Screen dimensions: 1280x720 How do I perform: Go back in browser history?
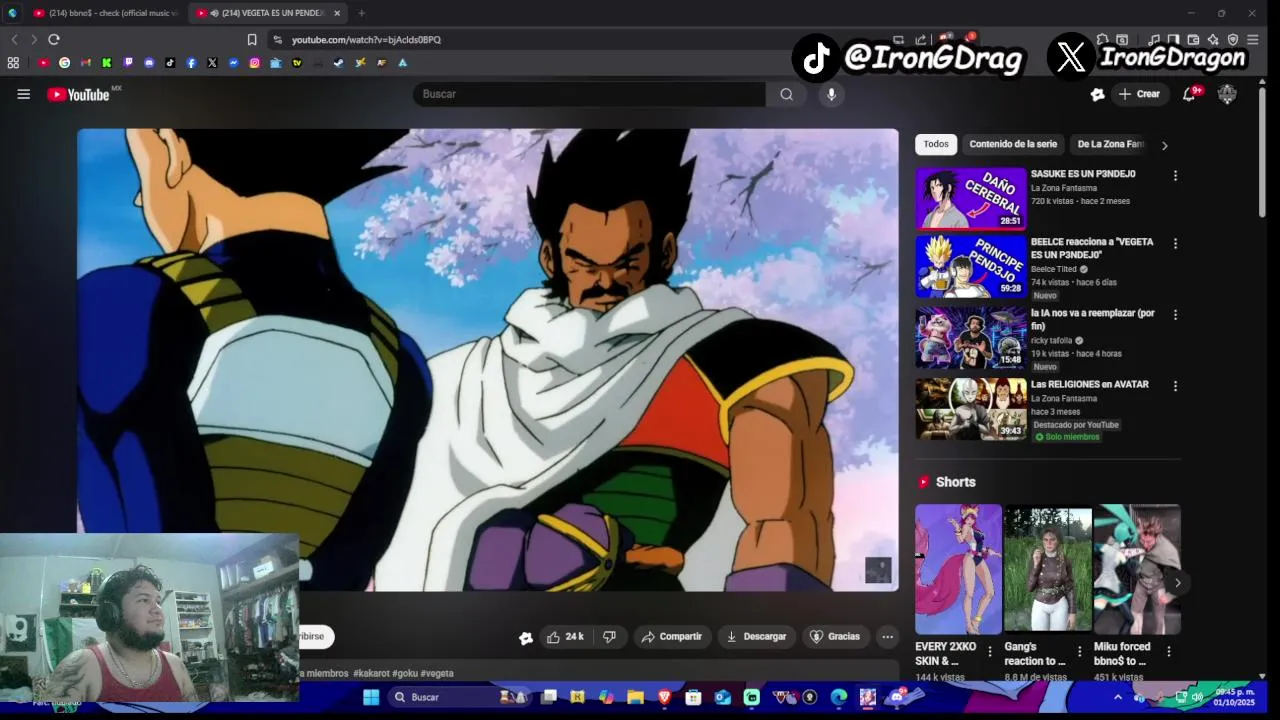(14, 39)
